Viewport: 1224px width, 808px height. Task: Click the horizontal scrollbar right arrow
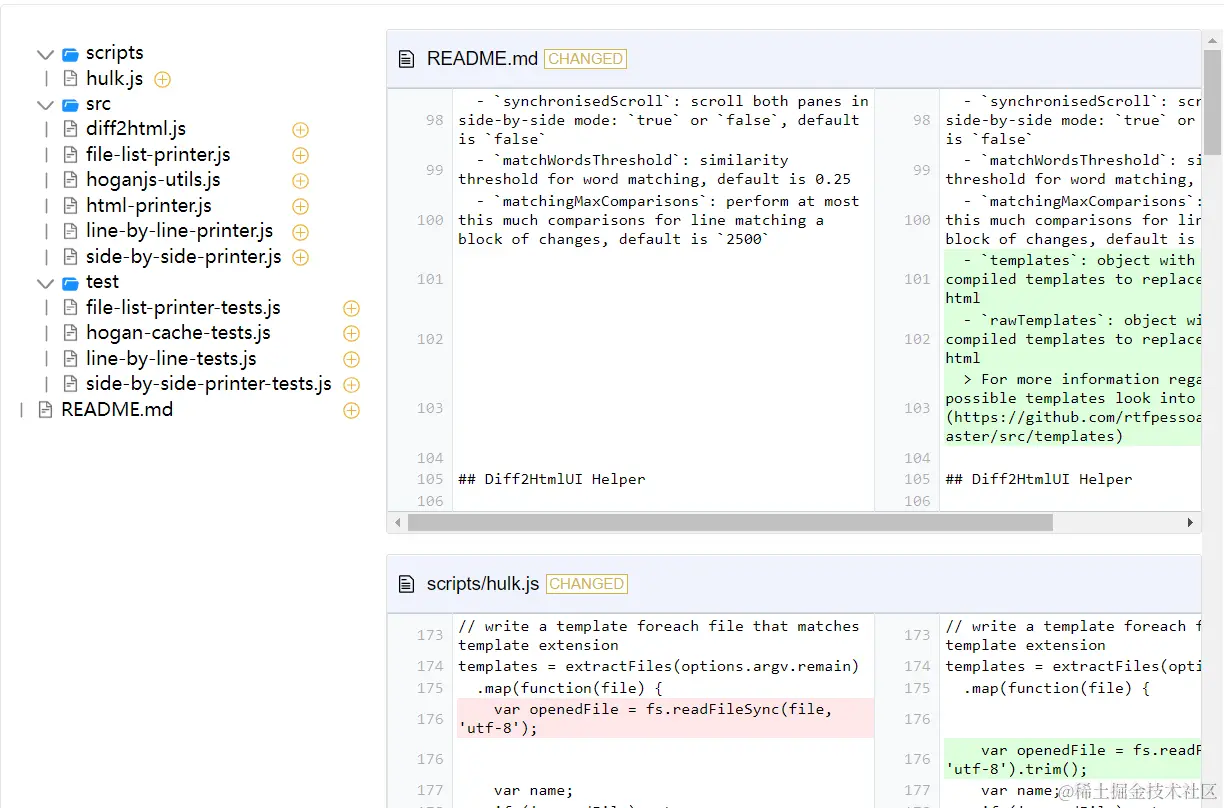1190,522
